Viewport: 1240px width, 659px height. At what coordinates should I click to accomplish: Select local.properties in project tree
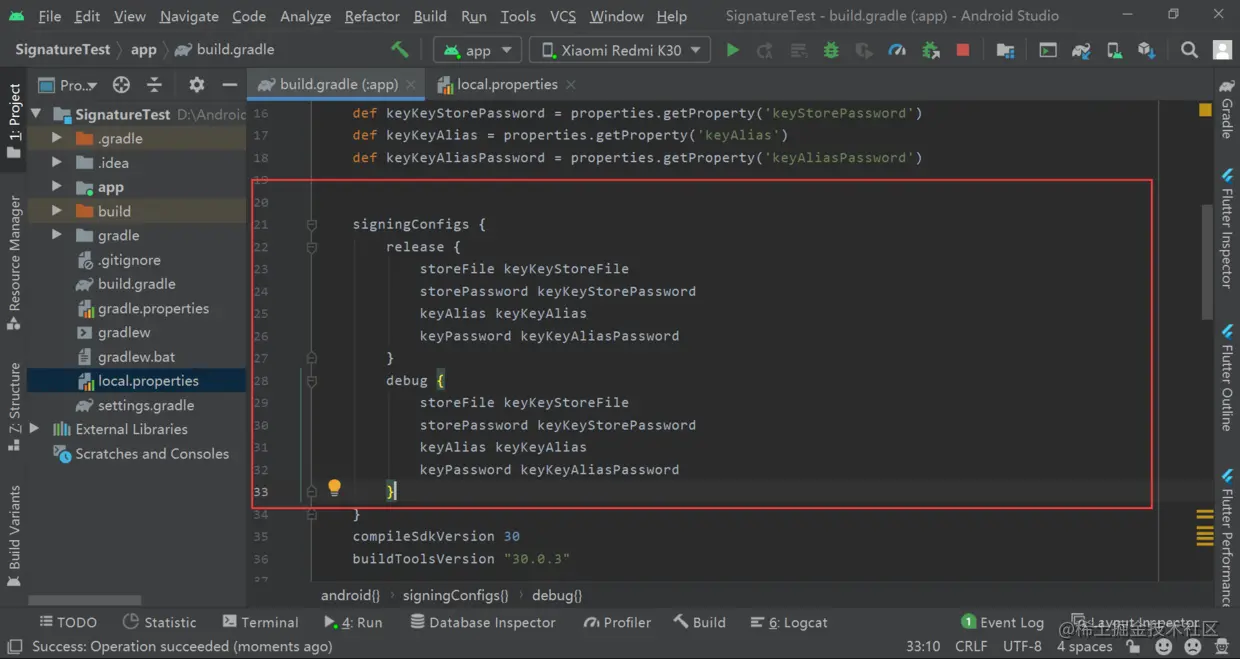coord(137,381)
